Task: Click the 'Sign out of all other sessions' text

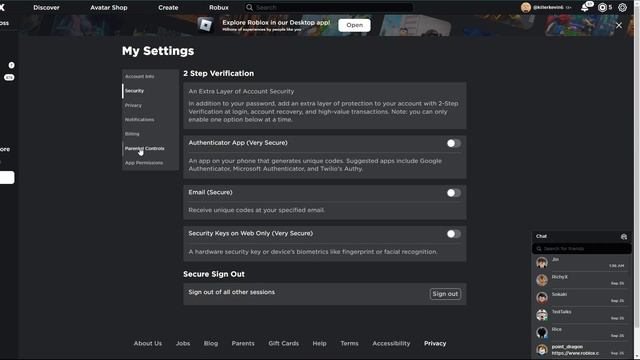Action: pyautogui.click(x=231, y=292)
